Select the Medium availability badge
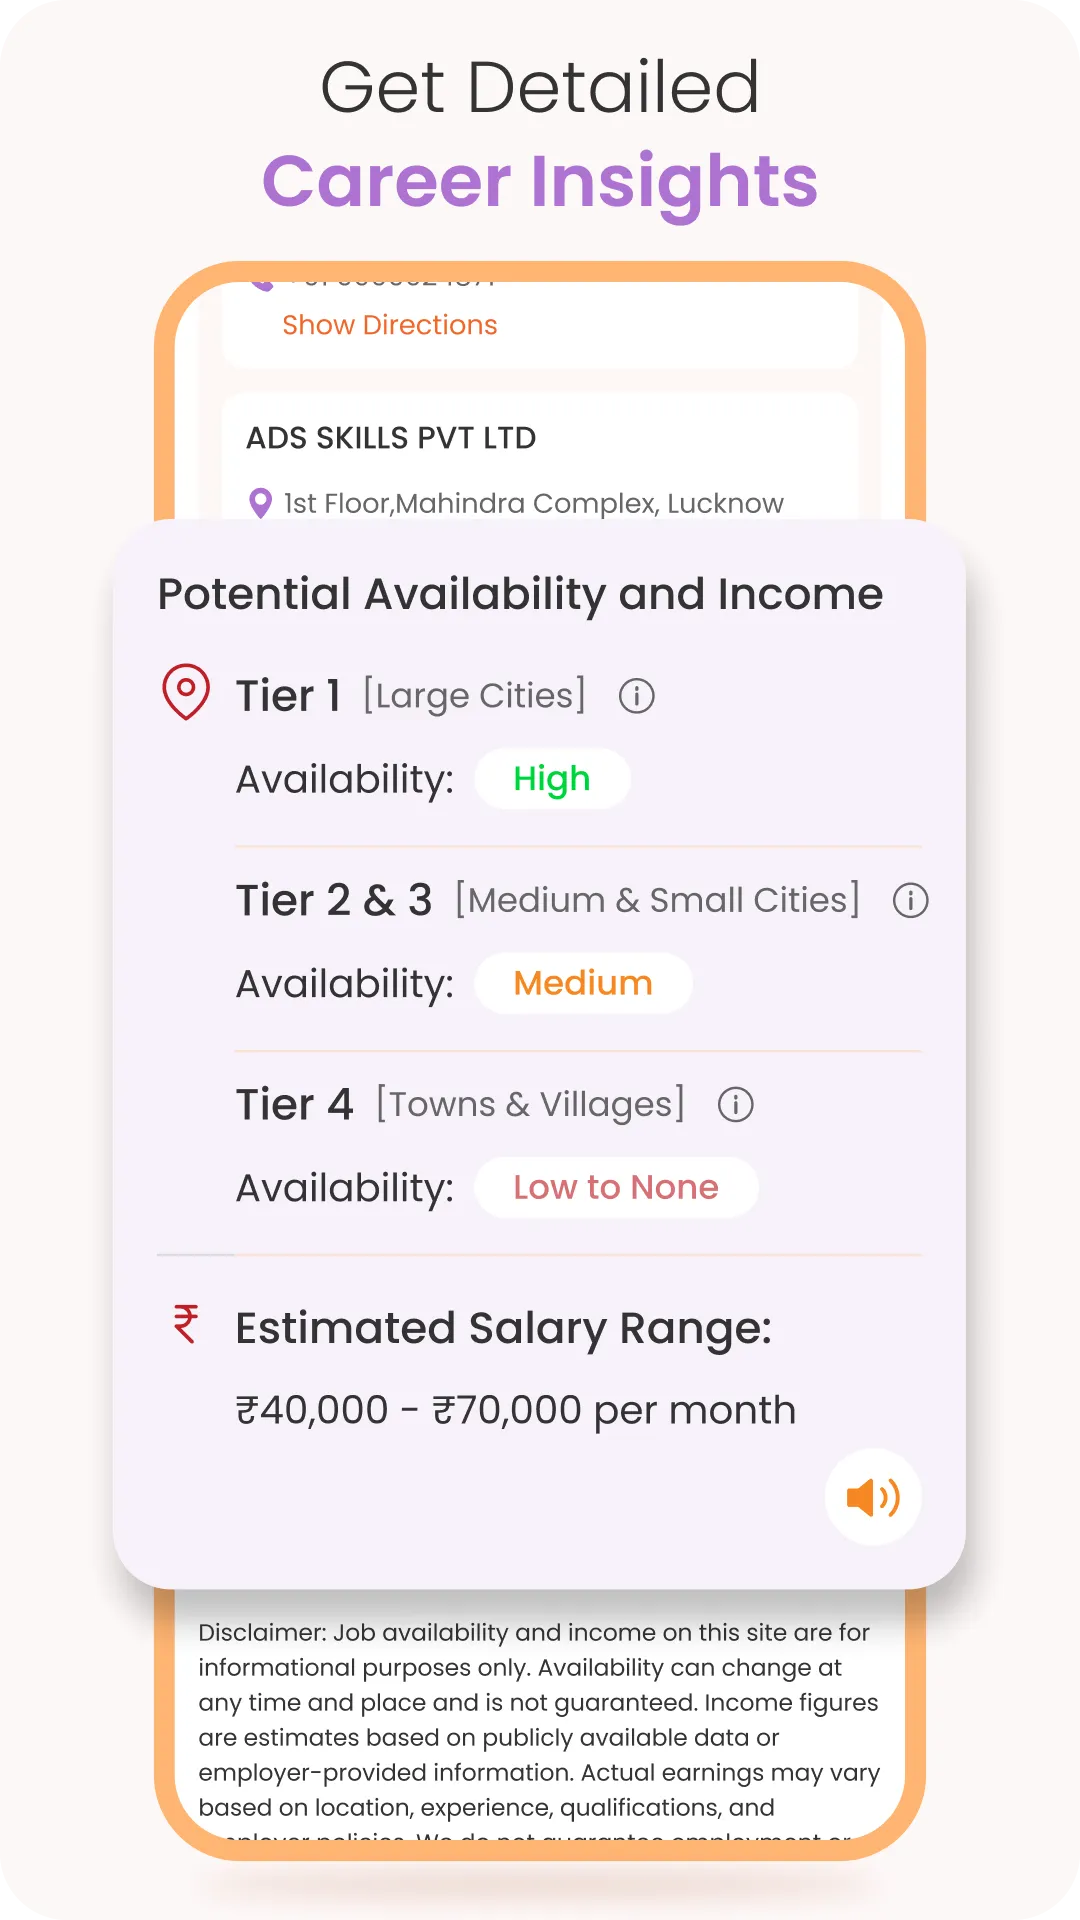1080x1920 pixels. coord(583,983)
